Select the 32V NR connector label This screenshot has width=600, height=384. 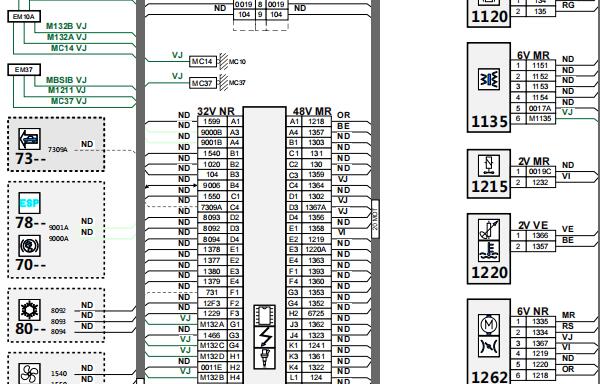(x=216, y=111)
